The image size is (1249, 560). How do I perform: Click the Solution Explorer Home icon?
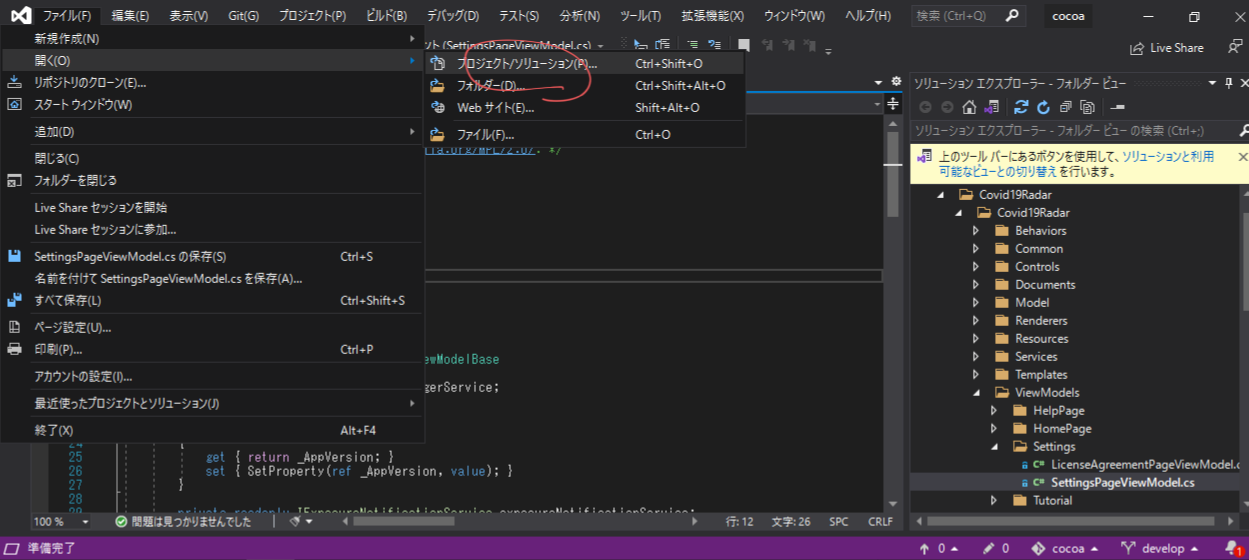click(968, 107)
